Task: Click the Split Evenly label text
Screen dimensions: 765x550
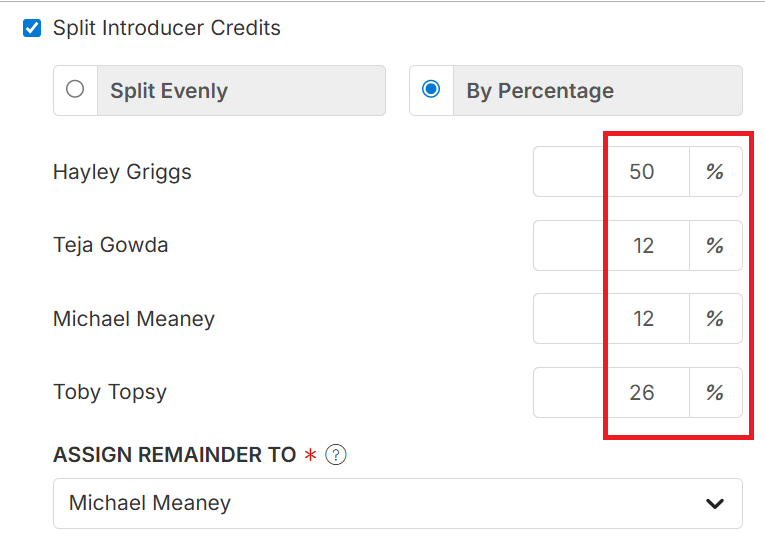Action: pos(169,91)
